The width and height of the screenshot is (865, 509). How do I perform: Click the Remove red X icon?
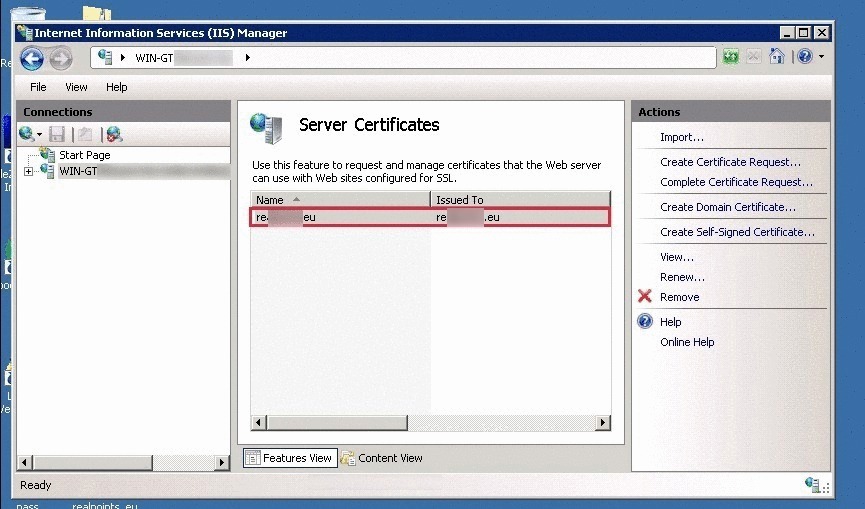click(645, 297)
